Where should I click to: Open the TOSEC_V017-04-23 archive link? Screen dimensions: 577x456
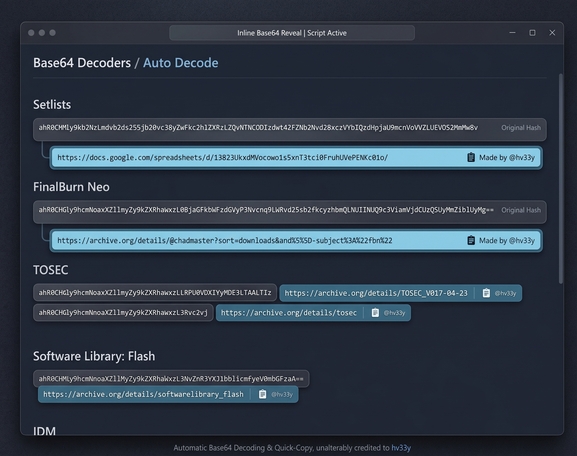tap(376, 293)
